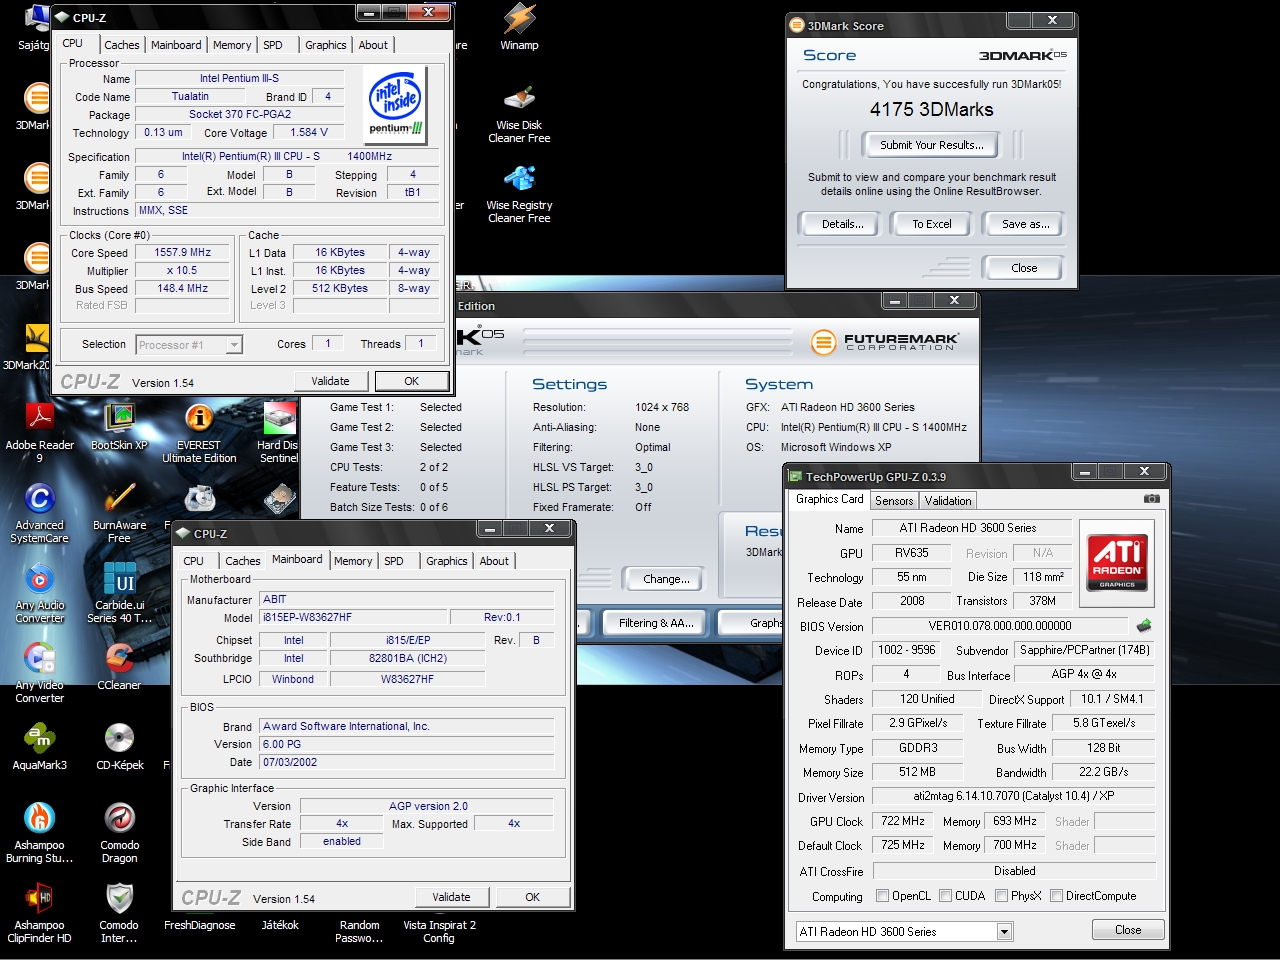Expand ATI Radeon HD 3600 Series dropdown

point(1004,932)
